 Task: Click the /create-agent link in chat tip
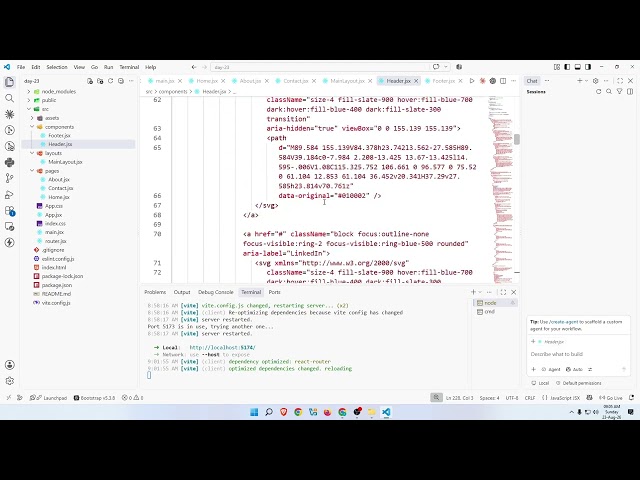564,322
